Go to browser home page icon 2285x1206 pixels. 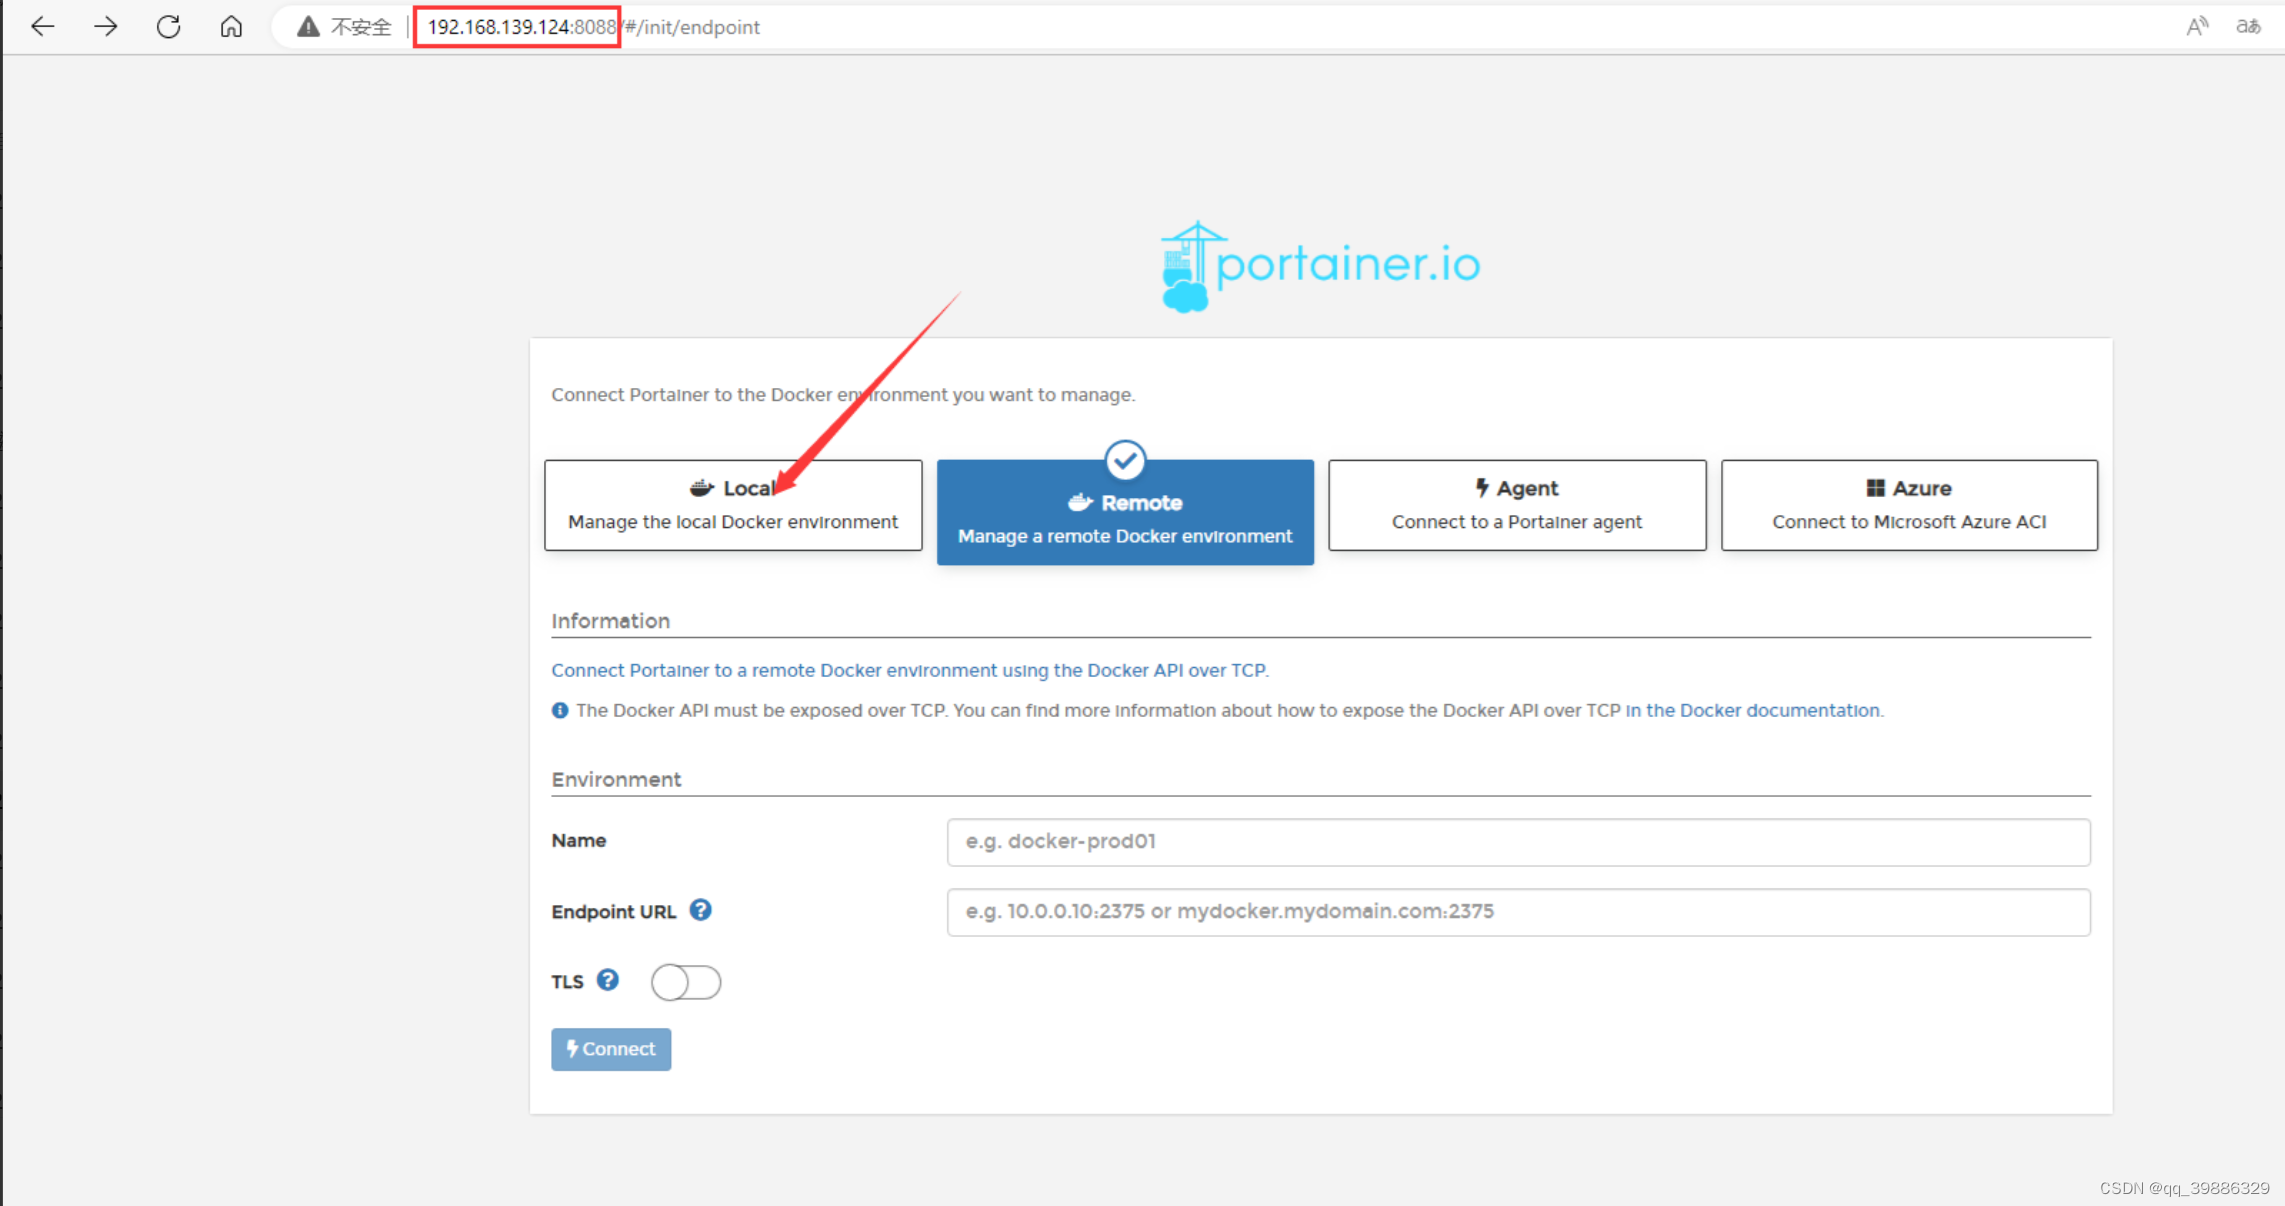[231, 27]
